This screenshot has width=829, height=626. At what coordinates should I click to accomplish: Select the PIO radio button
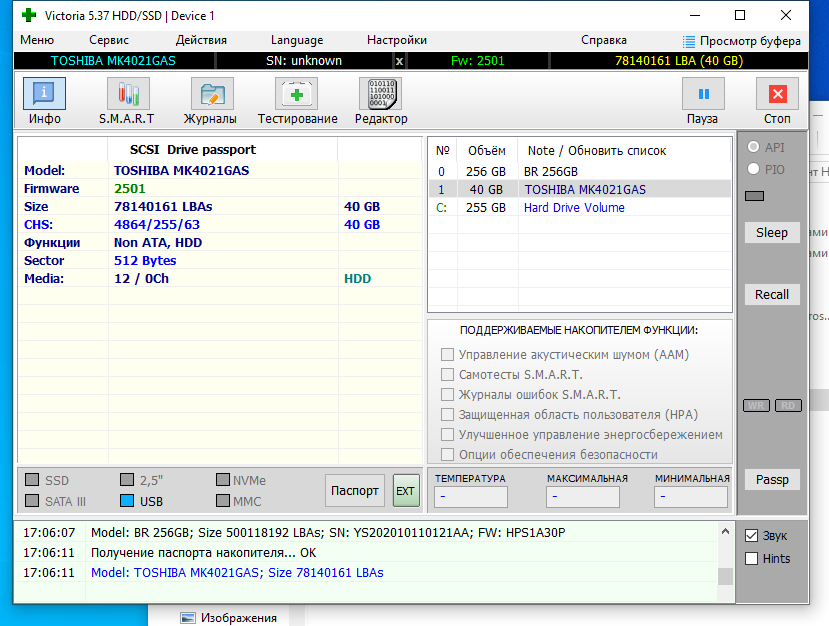click(753, 169)
